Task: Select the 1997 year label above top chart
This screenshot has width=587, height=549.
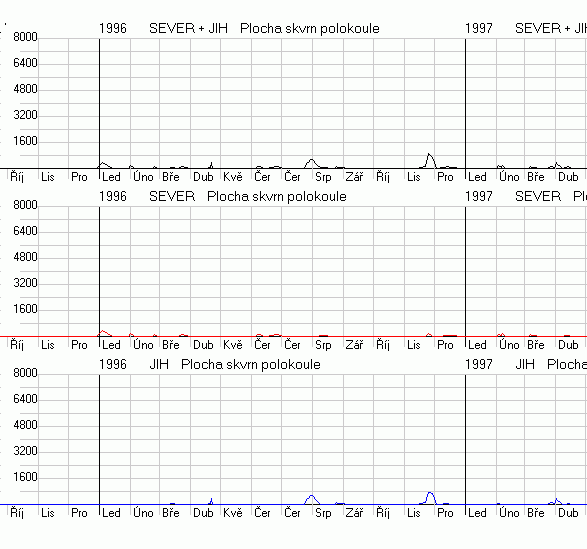Action: point(478,28)
